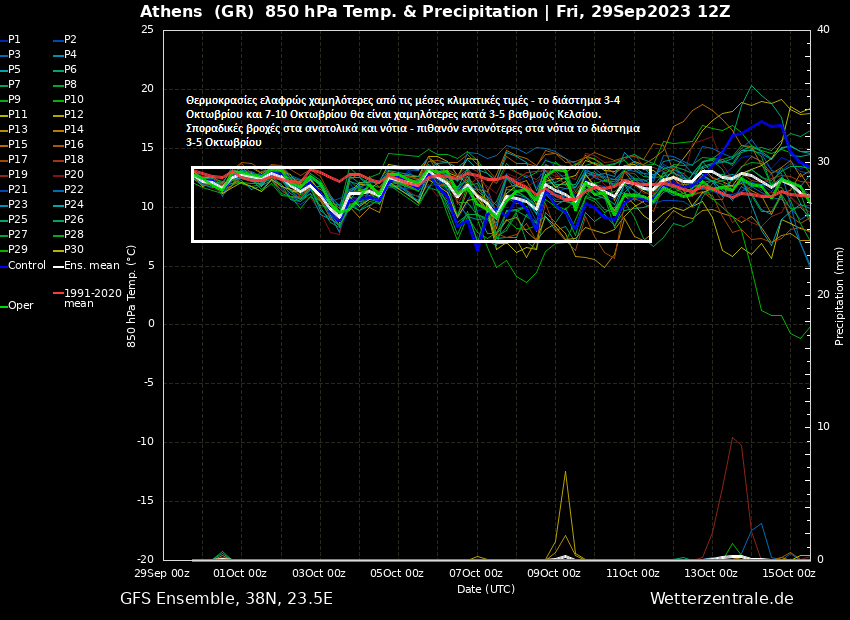Select the 09Oct 00z date tick label
This screenshot has height=620, width=850.
coord(553,573)
